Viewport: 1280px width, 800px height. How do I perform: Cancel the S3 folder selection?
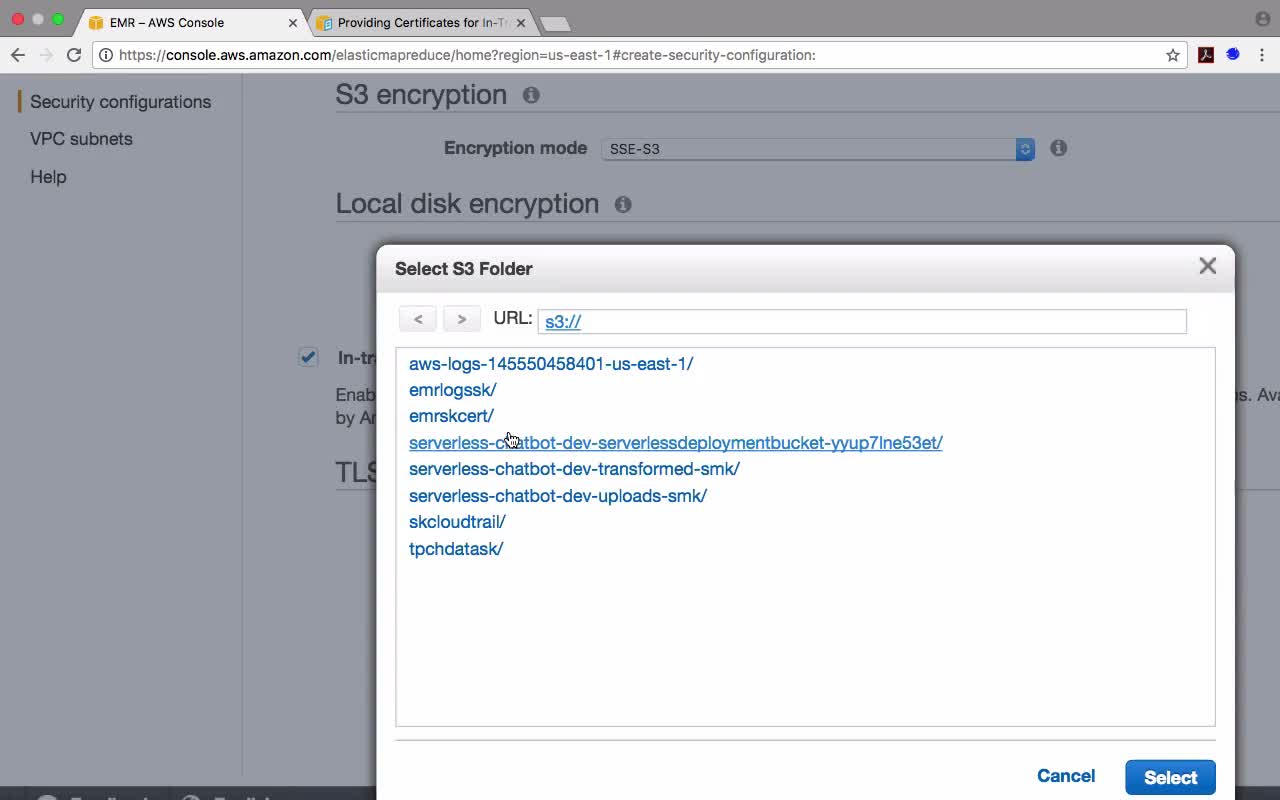coord(1066,776)
